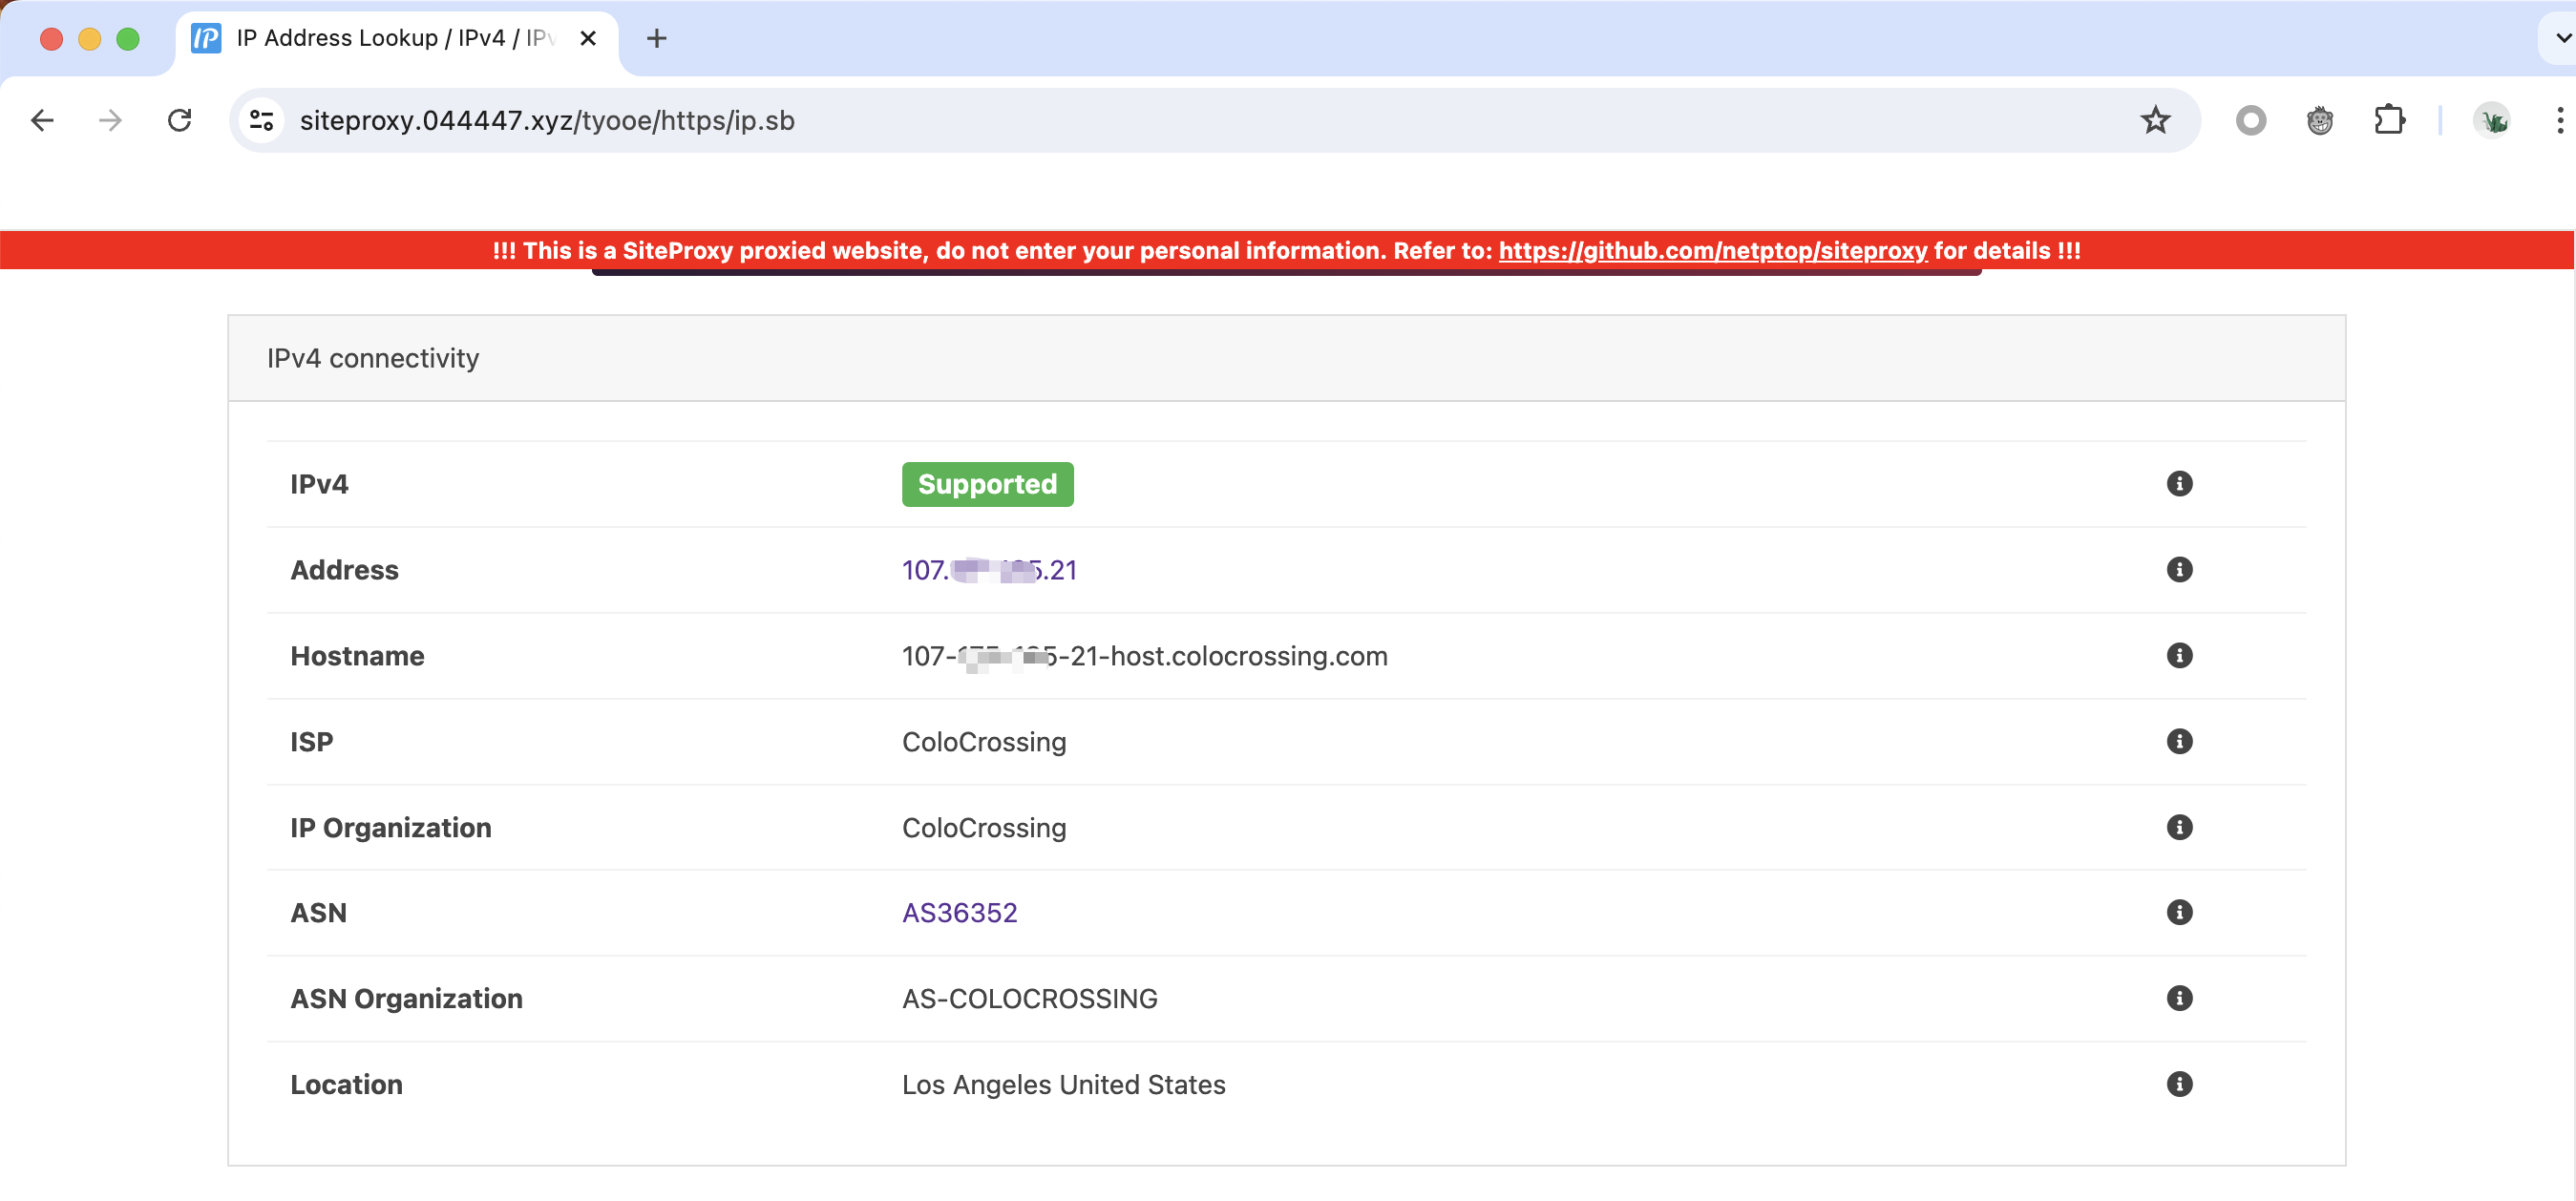
Task: Click the Tampermonkey monkey extension icon
Action: coord(2320,120)
